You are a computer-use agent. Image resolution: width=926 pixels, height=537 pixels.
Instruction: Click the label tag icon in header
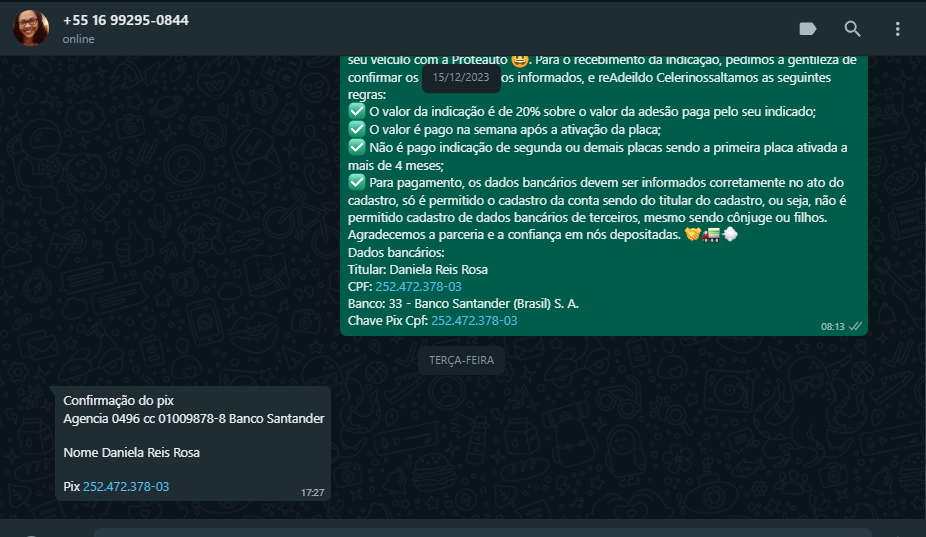click(x=807, y=29)
